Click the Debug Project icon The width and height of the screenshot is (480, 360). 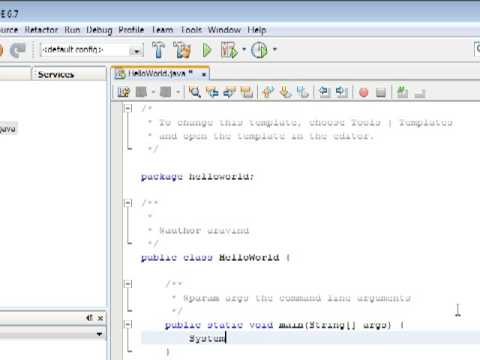[229, 50]
